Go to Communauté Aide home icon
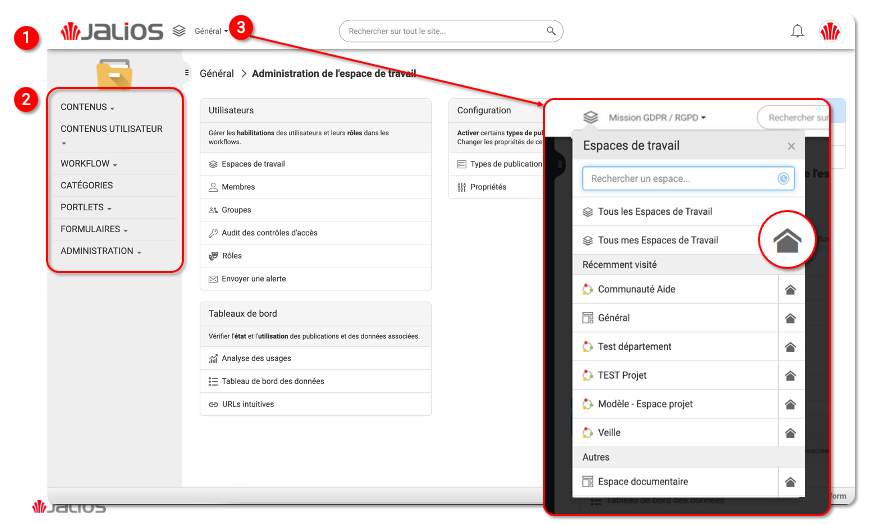The height and width of the screenshot is (524, 870). click(x=790, y=290)
